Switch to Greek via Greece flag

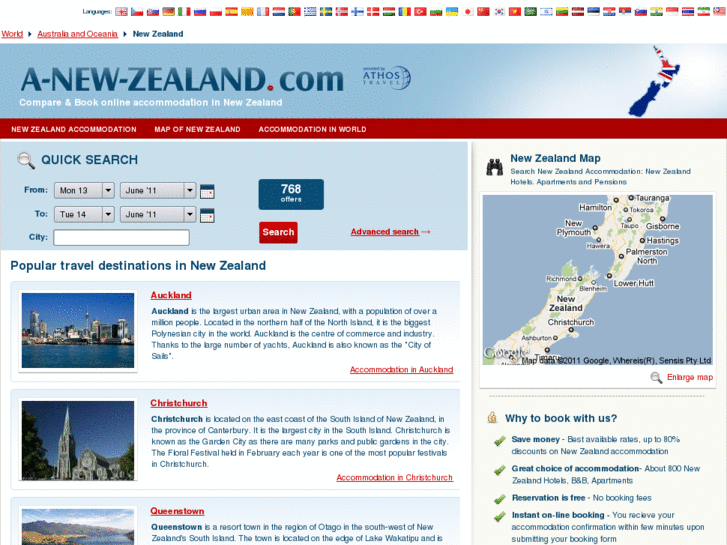click(x=310, y=12)
